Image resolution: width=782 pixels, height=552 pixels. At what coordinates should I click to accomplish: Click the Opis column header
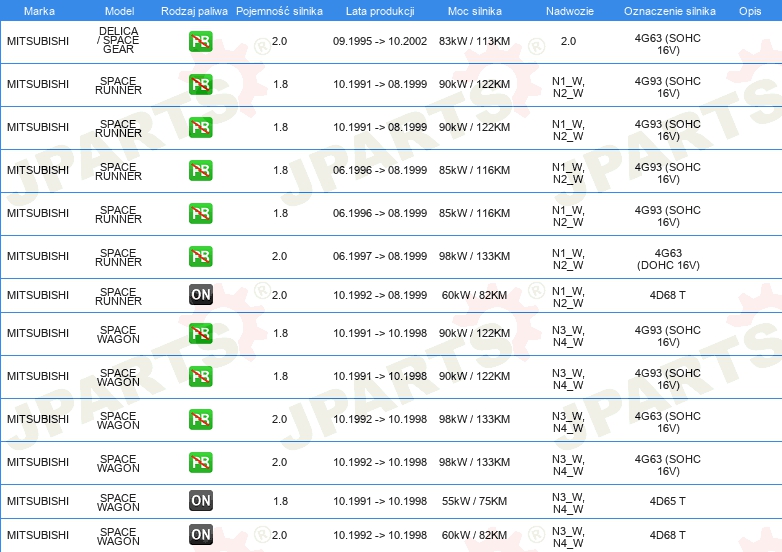(750, 11)
